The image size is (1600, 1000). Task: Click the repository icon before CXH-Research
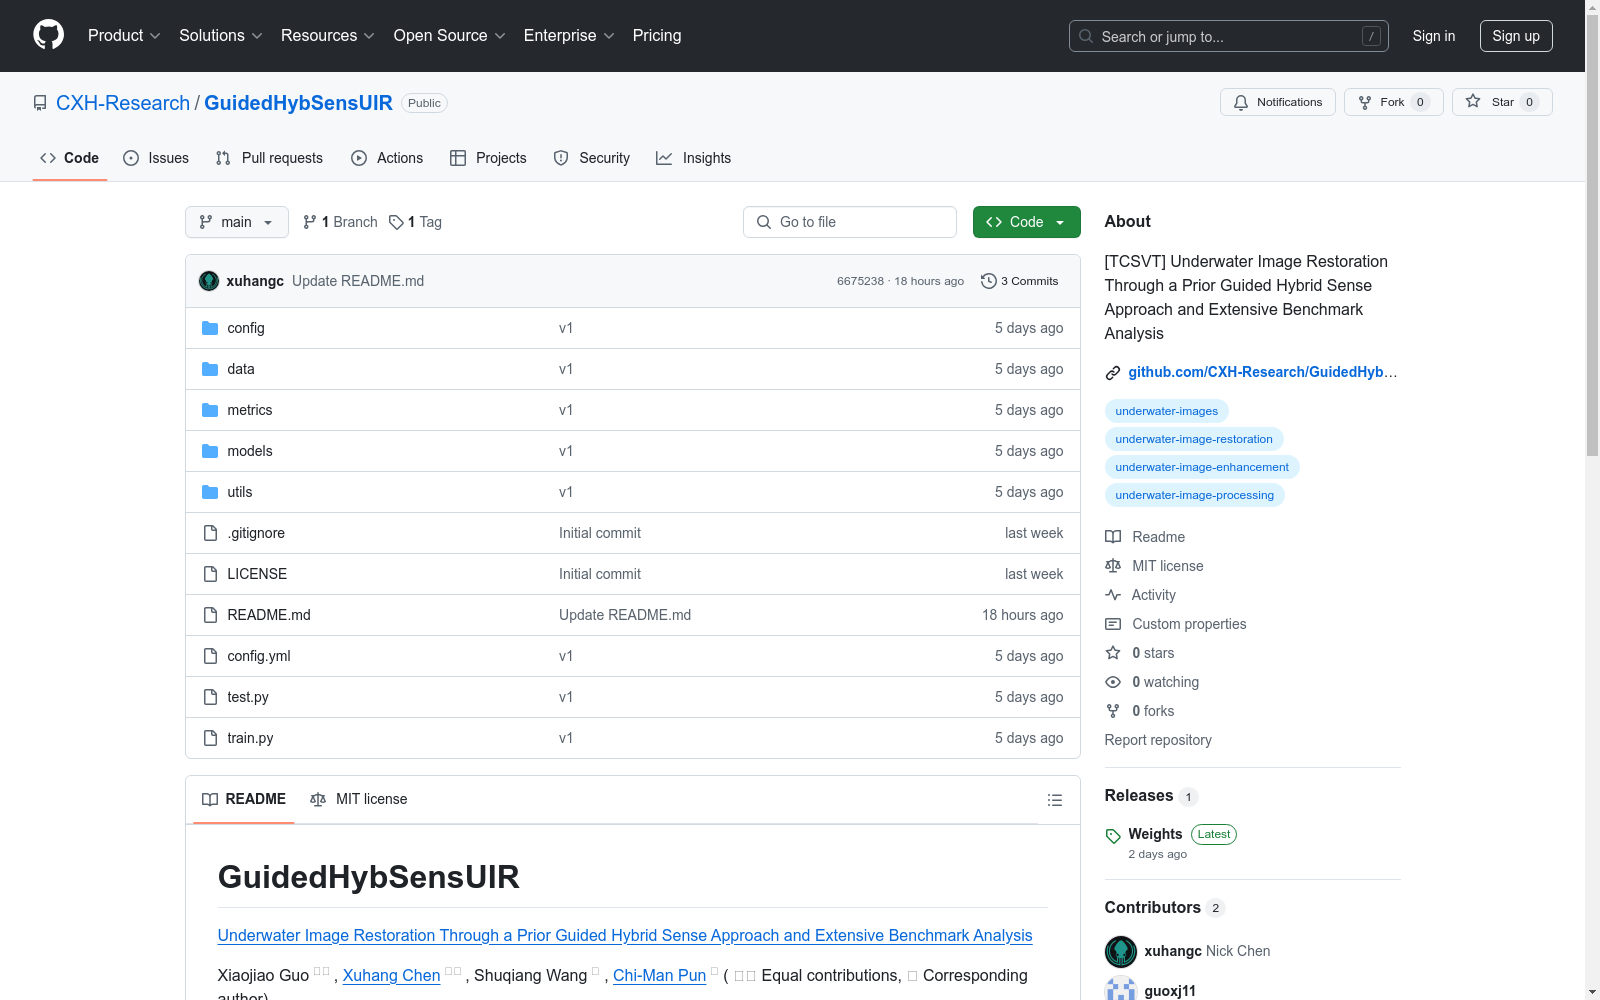tap(40, 103)
